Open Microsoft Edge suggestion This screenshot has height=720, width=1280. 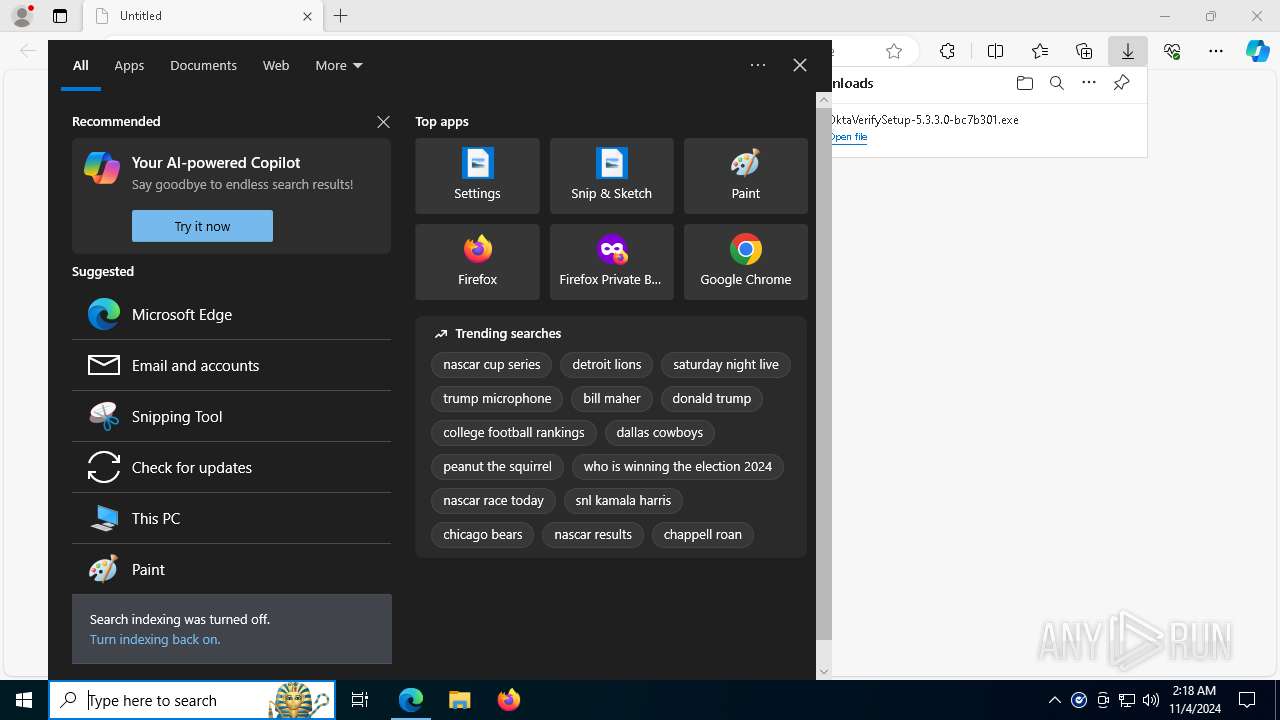231,314
